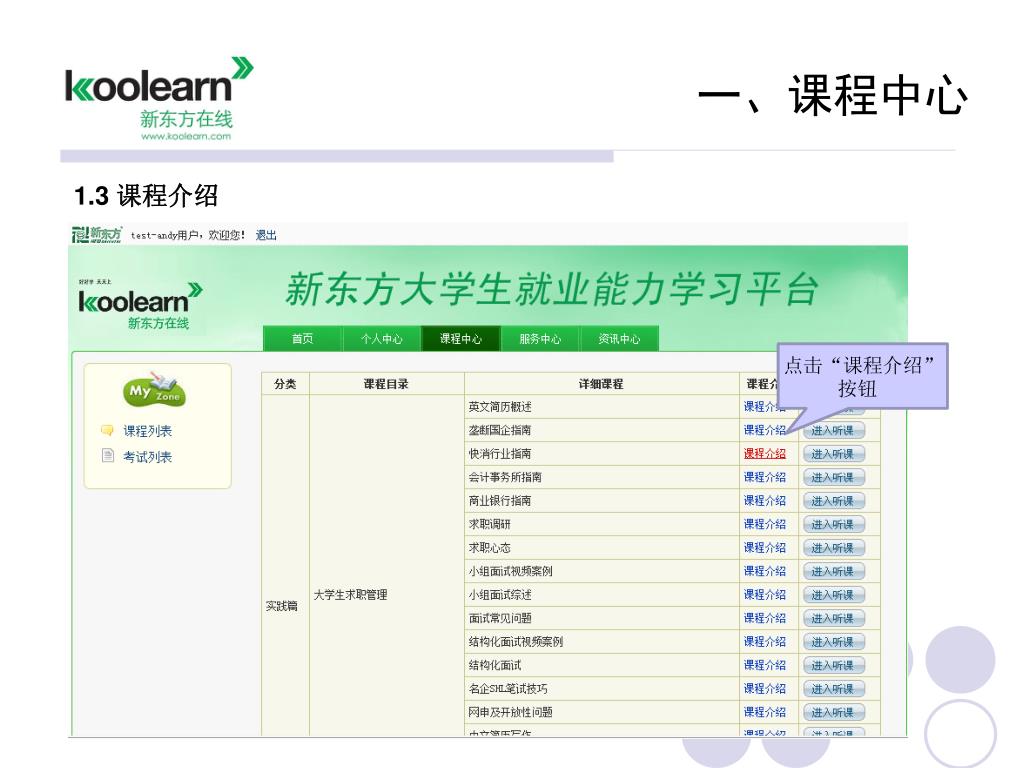Click 进入听课 for 小组面试综述
Viewport: 1024px width, 768px height.
point(833,595)
